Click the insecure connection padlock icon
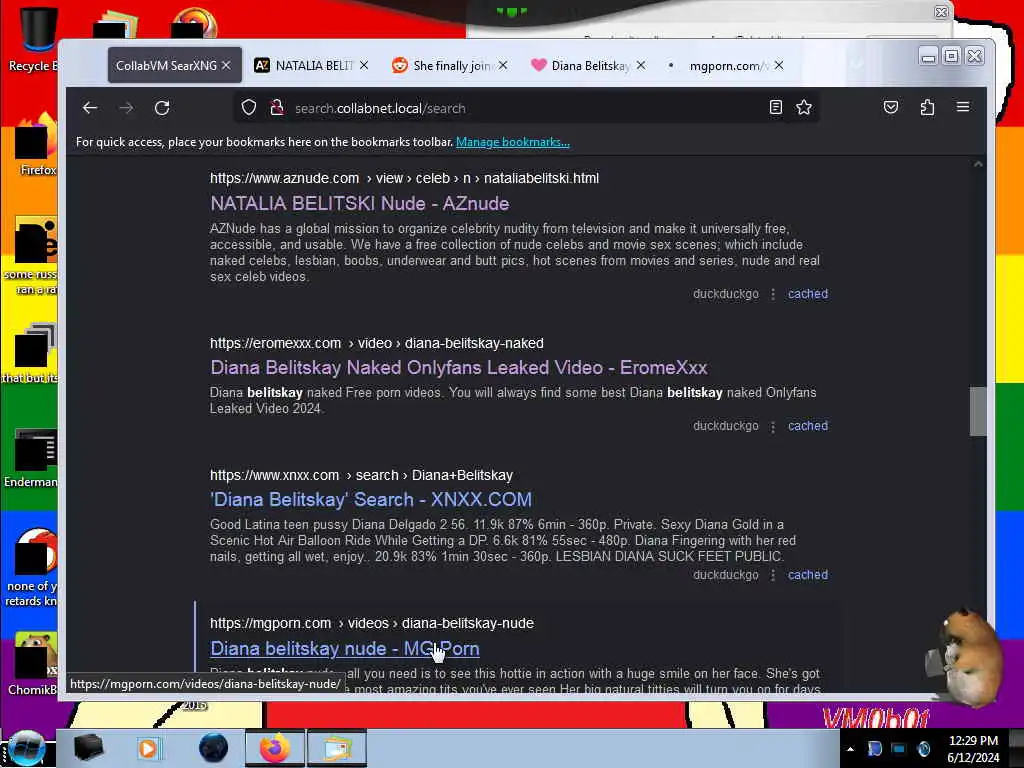 point(277,108)
